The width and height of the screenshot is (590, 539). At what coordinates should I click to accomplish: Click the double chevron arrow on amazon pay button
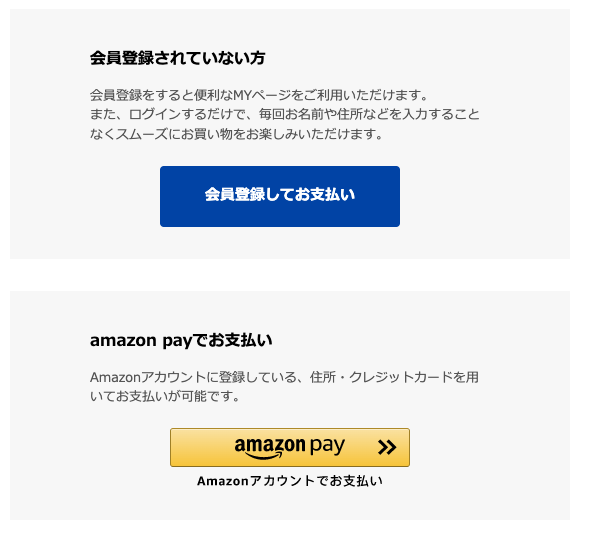point(387,447)
